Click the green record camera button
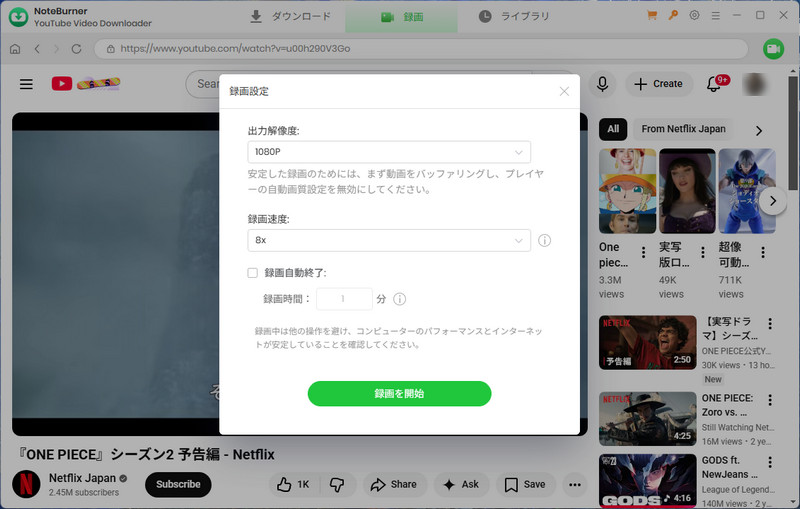800x509 pixels. tap(773, 49)
